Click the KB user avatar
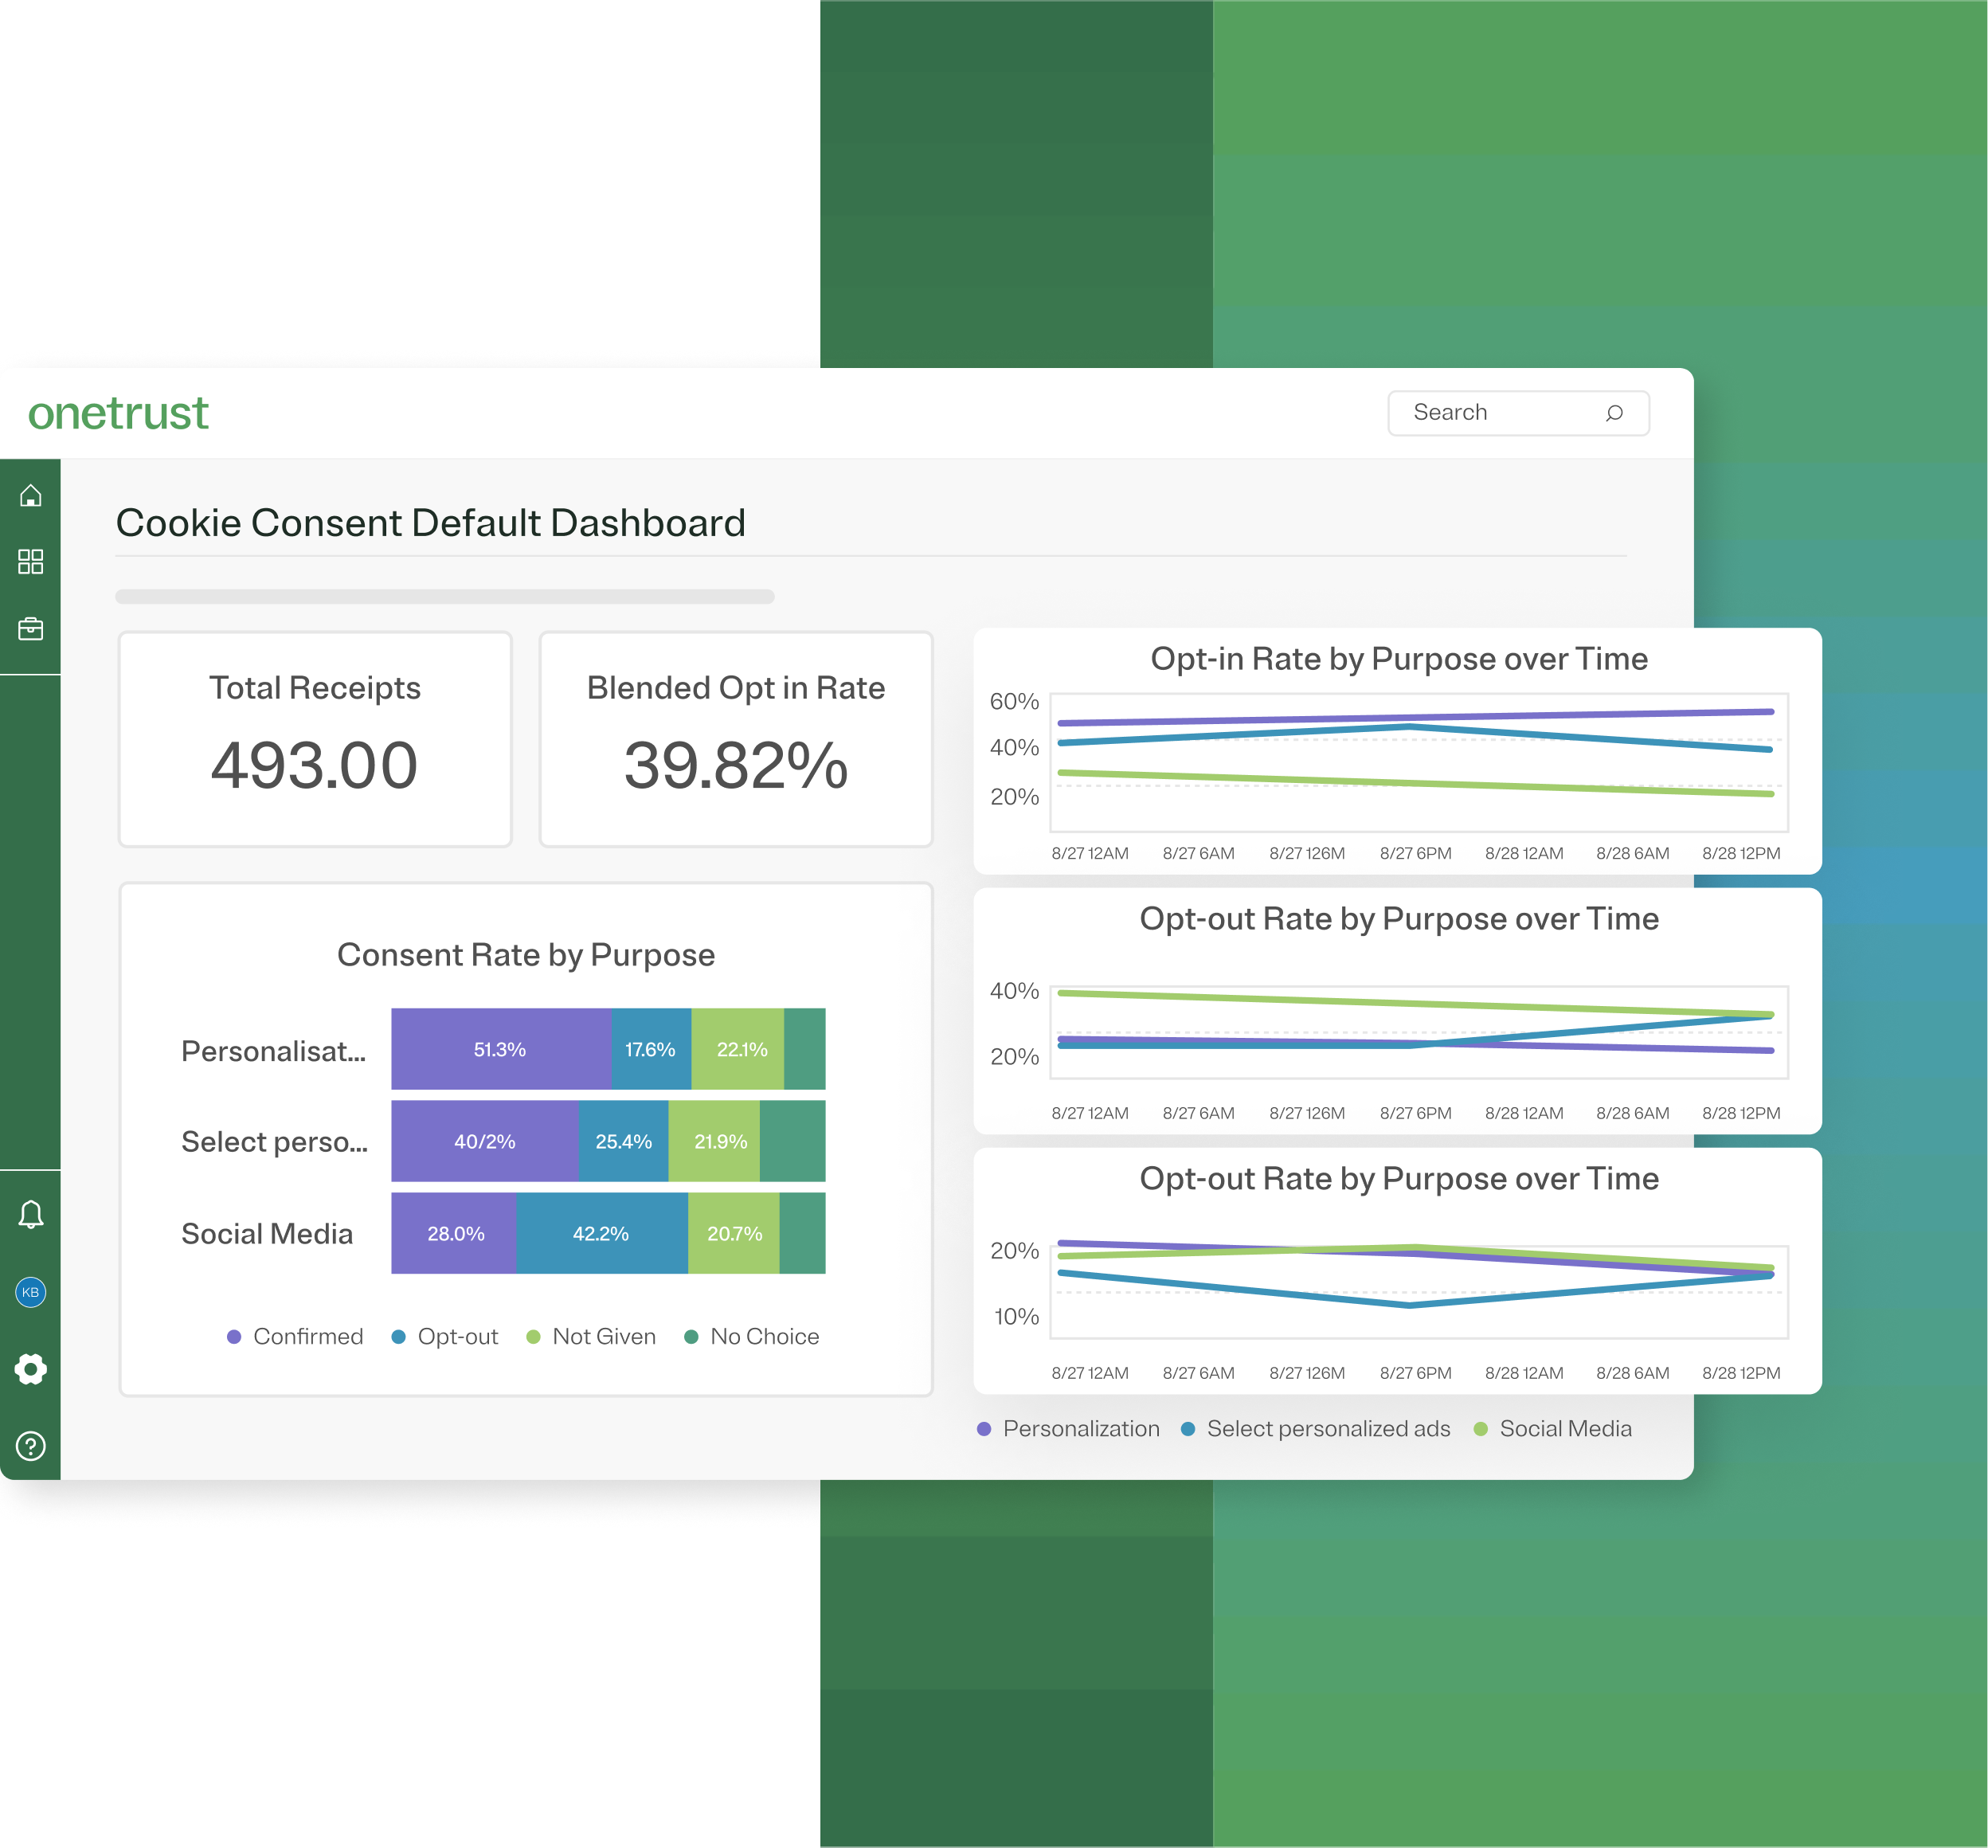1988x1848 pixels. pos(30,1292)
